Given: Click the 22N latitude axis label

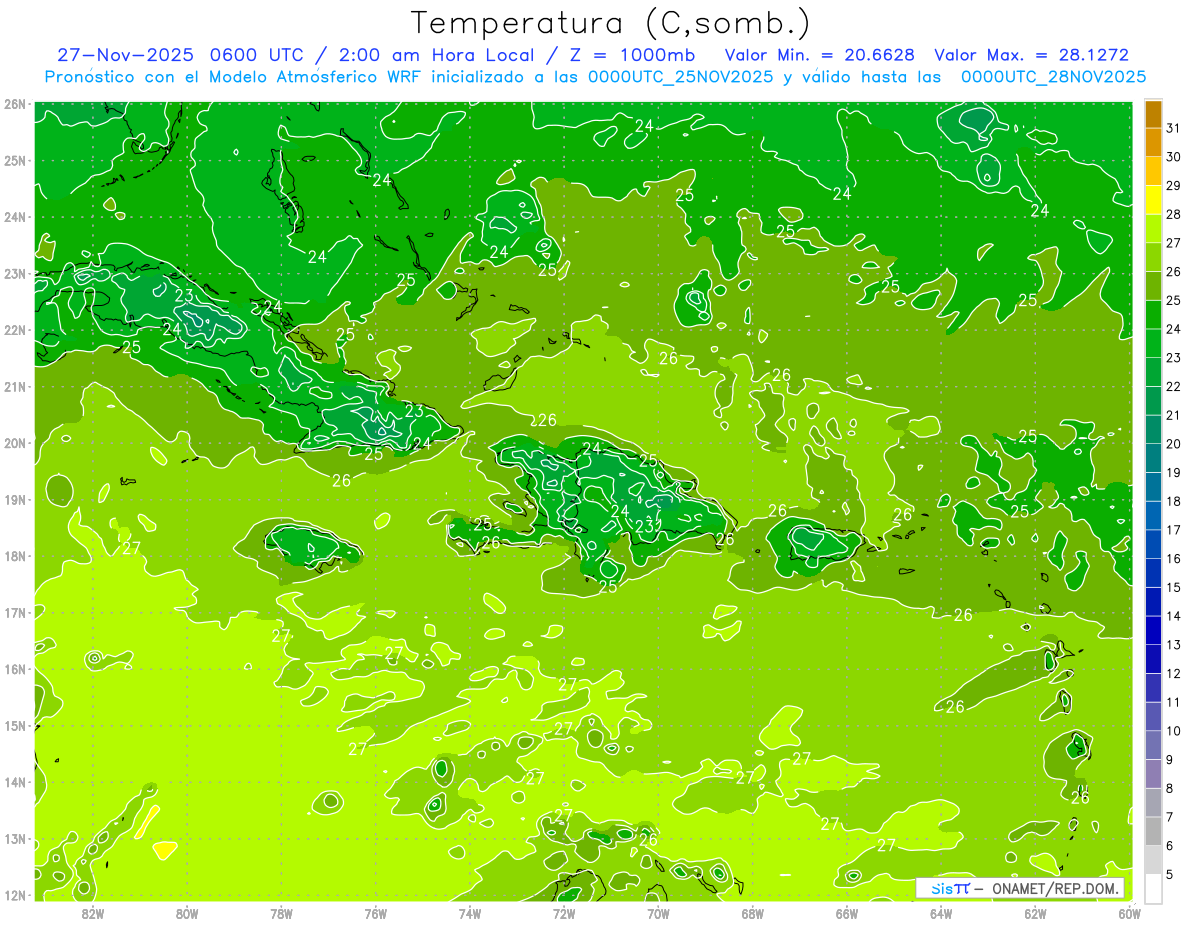Looking at the screenshot, I should (x=15, y=330).
